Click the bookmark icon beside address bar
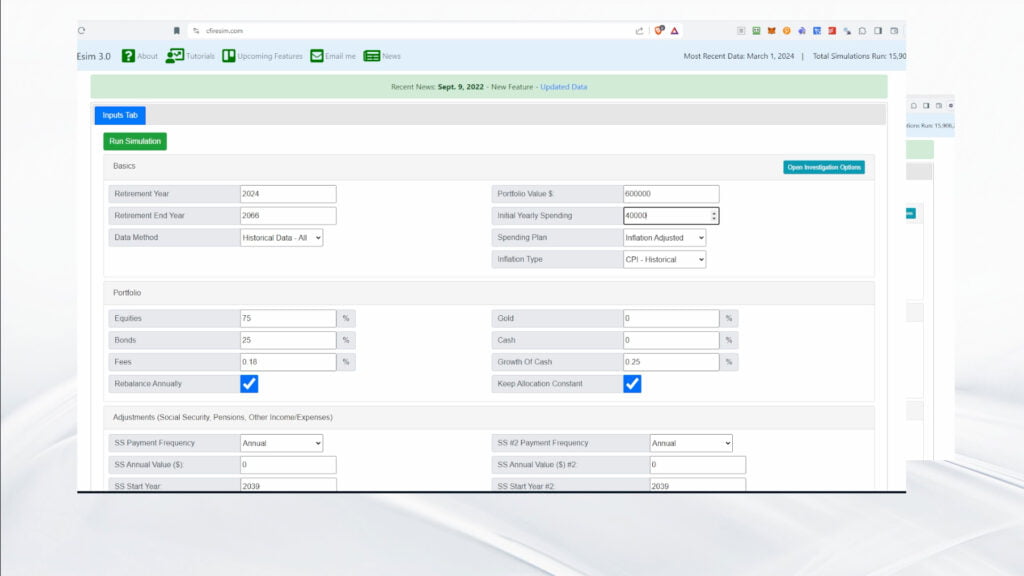 (177, 31)
